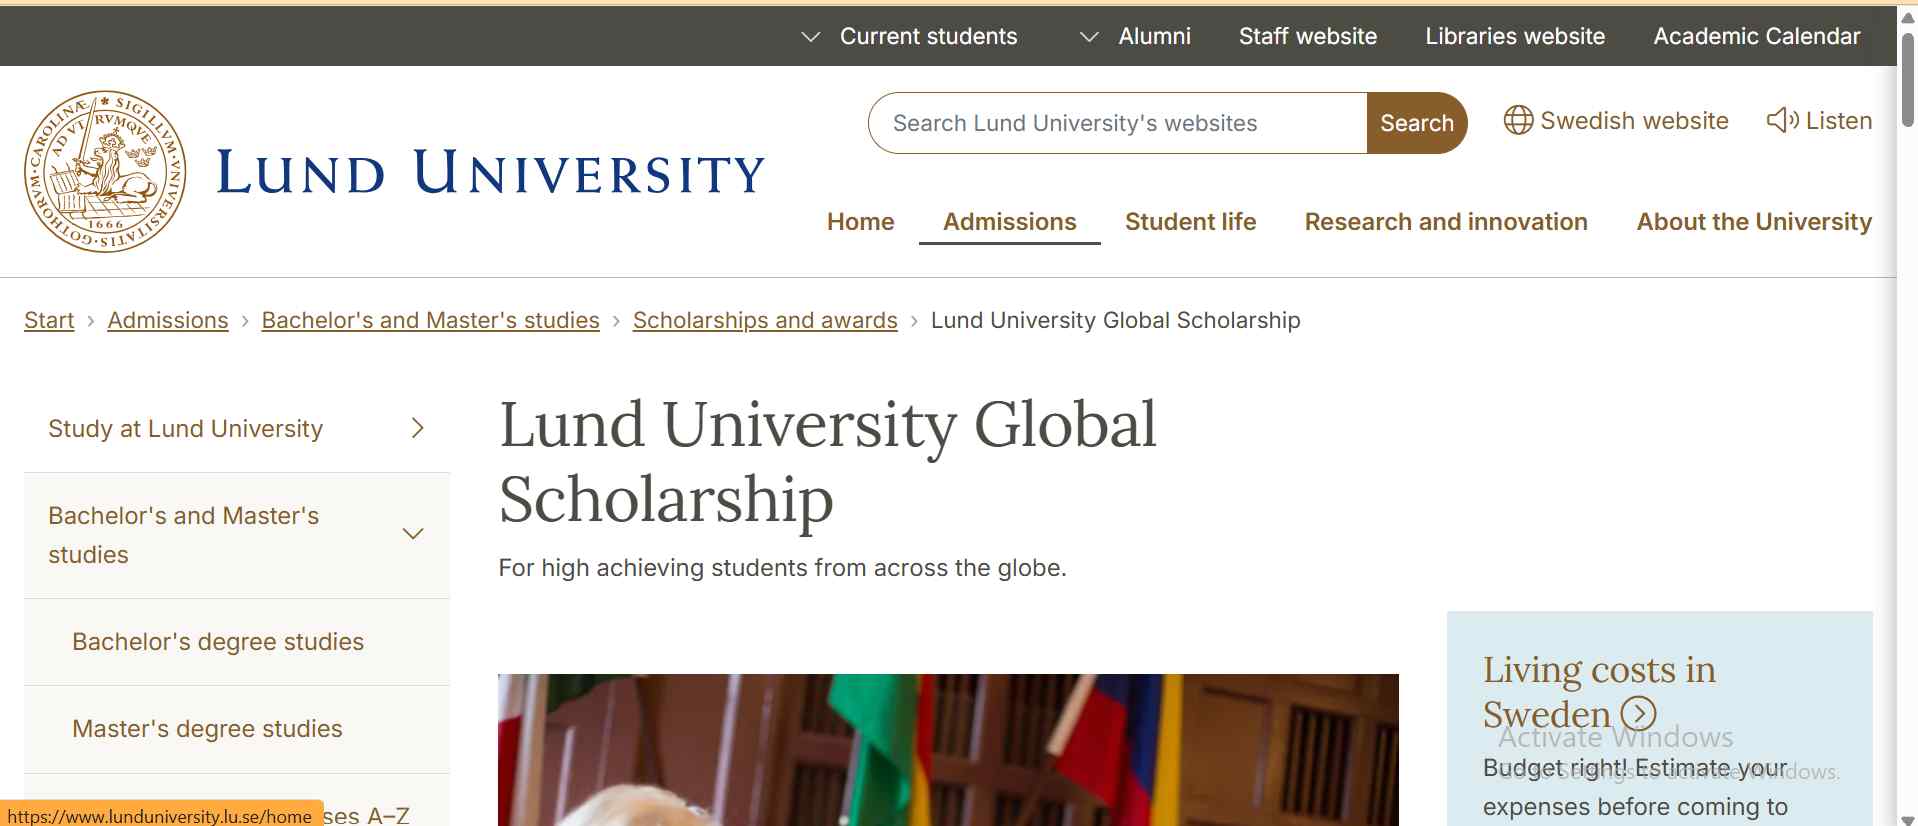This screenshot has width=1918, height=826.
Task: Follow the Staff website link
Action: pyautogui.click(x=1307, y=36)
